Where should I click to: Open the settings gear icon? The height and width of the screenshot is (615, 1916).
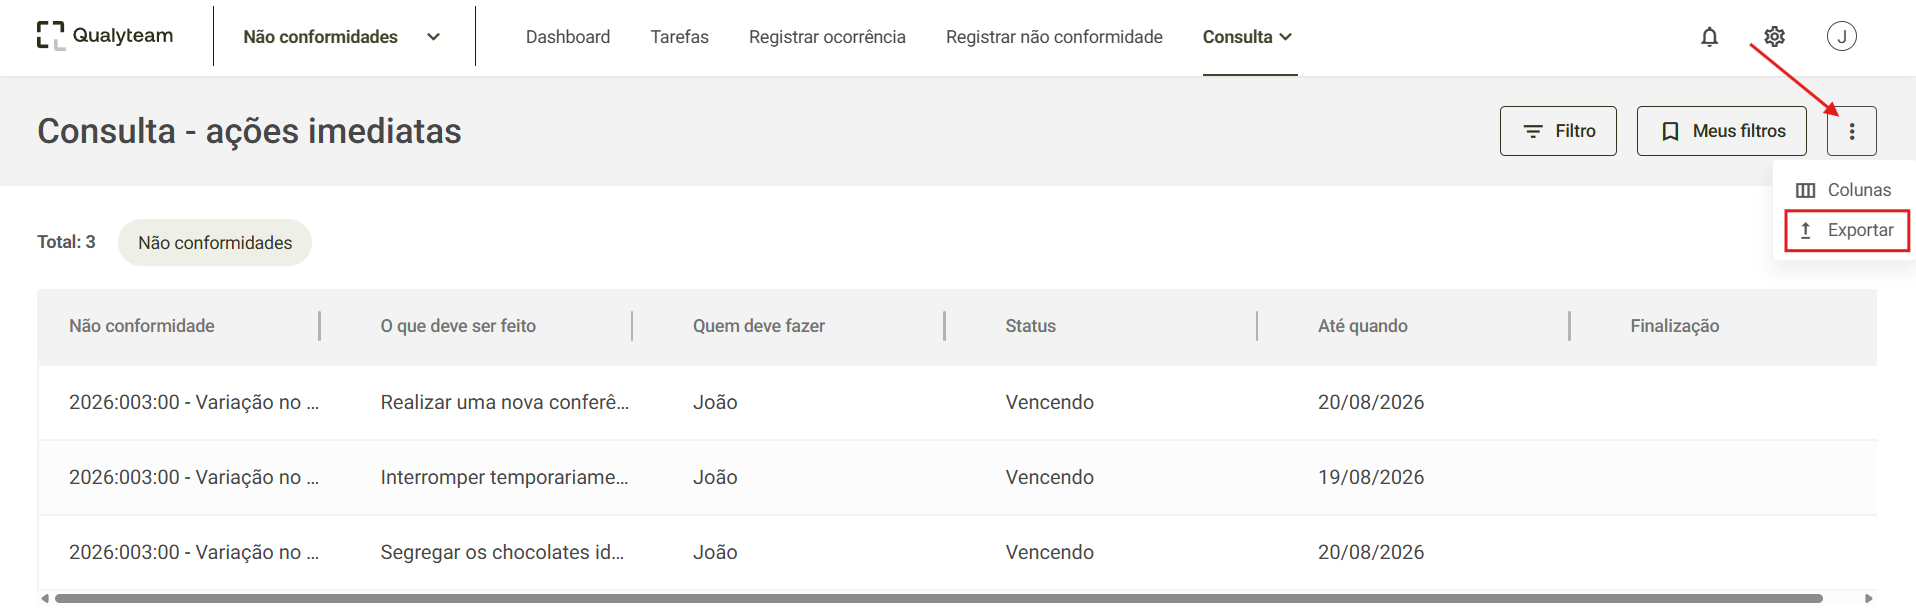click(1774, 37)
